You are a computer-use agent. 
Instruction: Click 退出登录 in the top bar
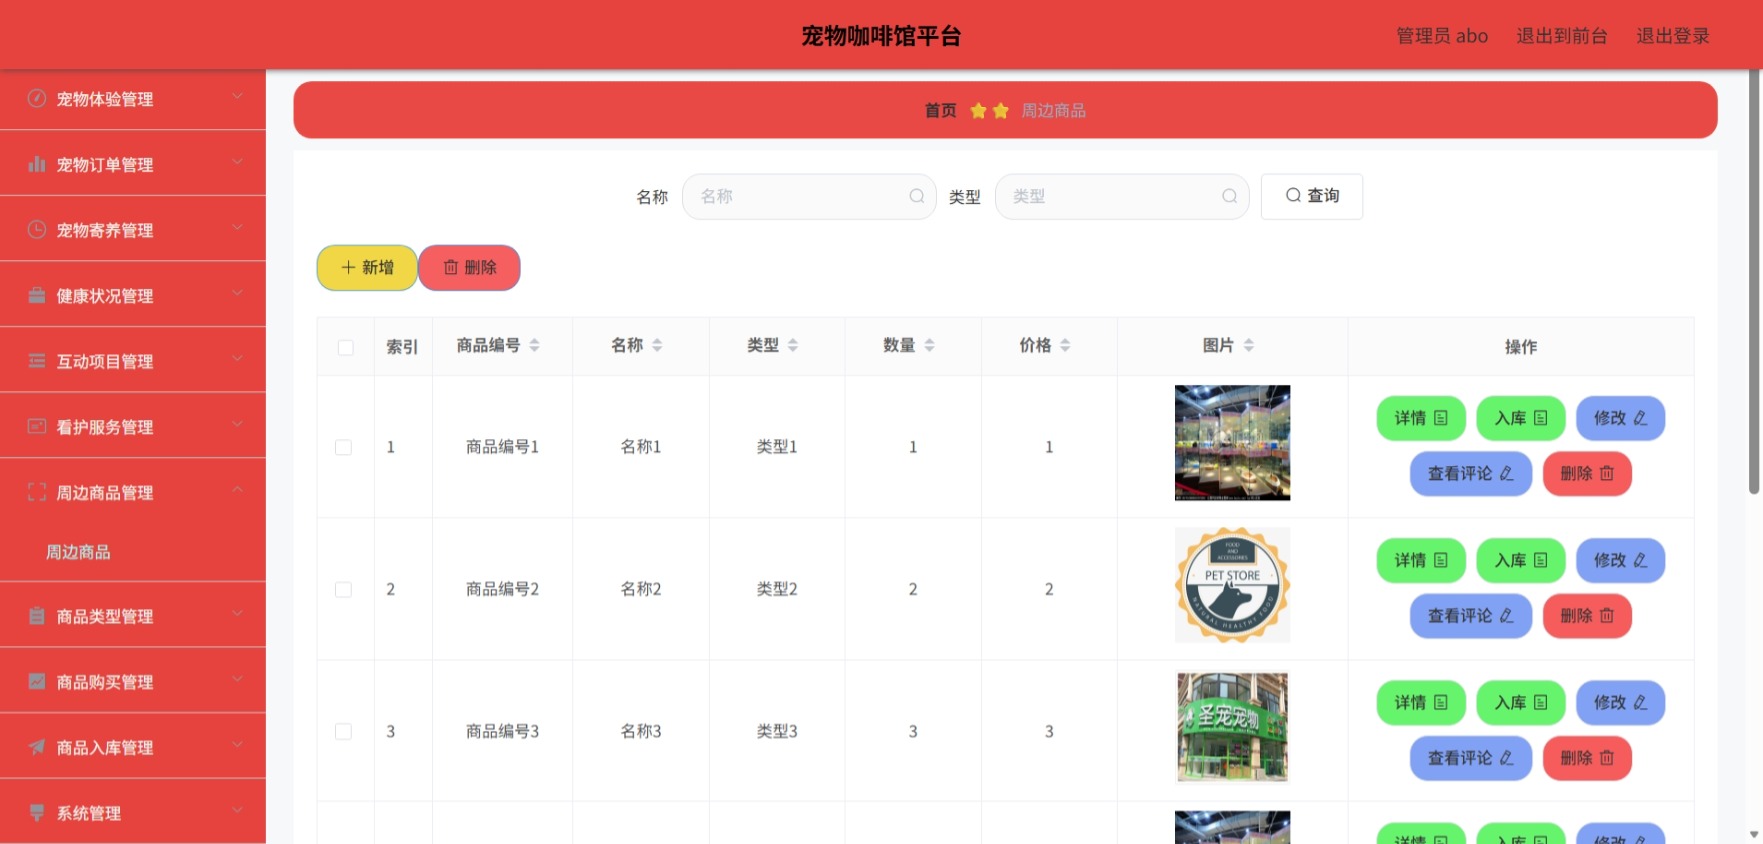pyautogui.click(x=1673, y=36)
